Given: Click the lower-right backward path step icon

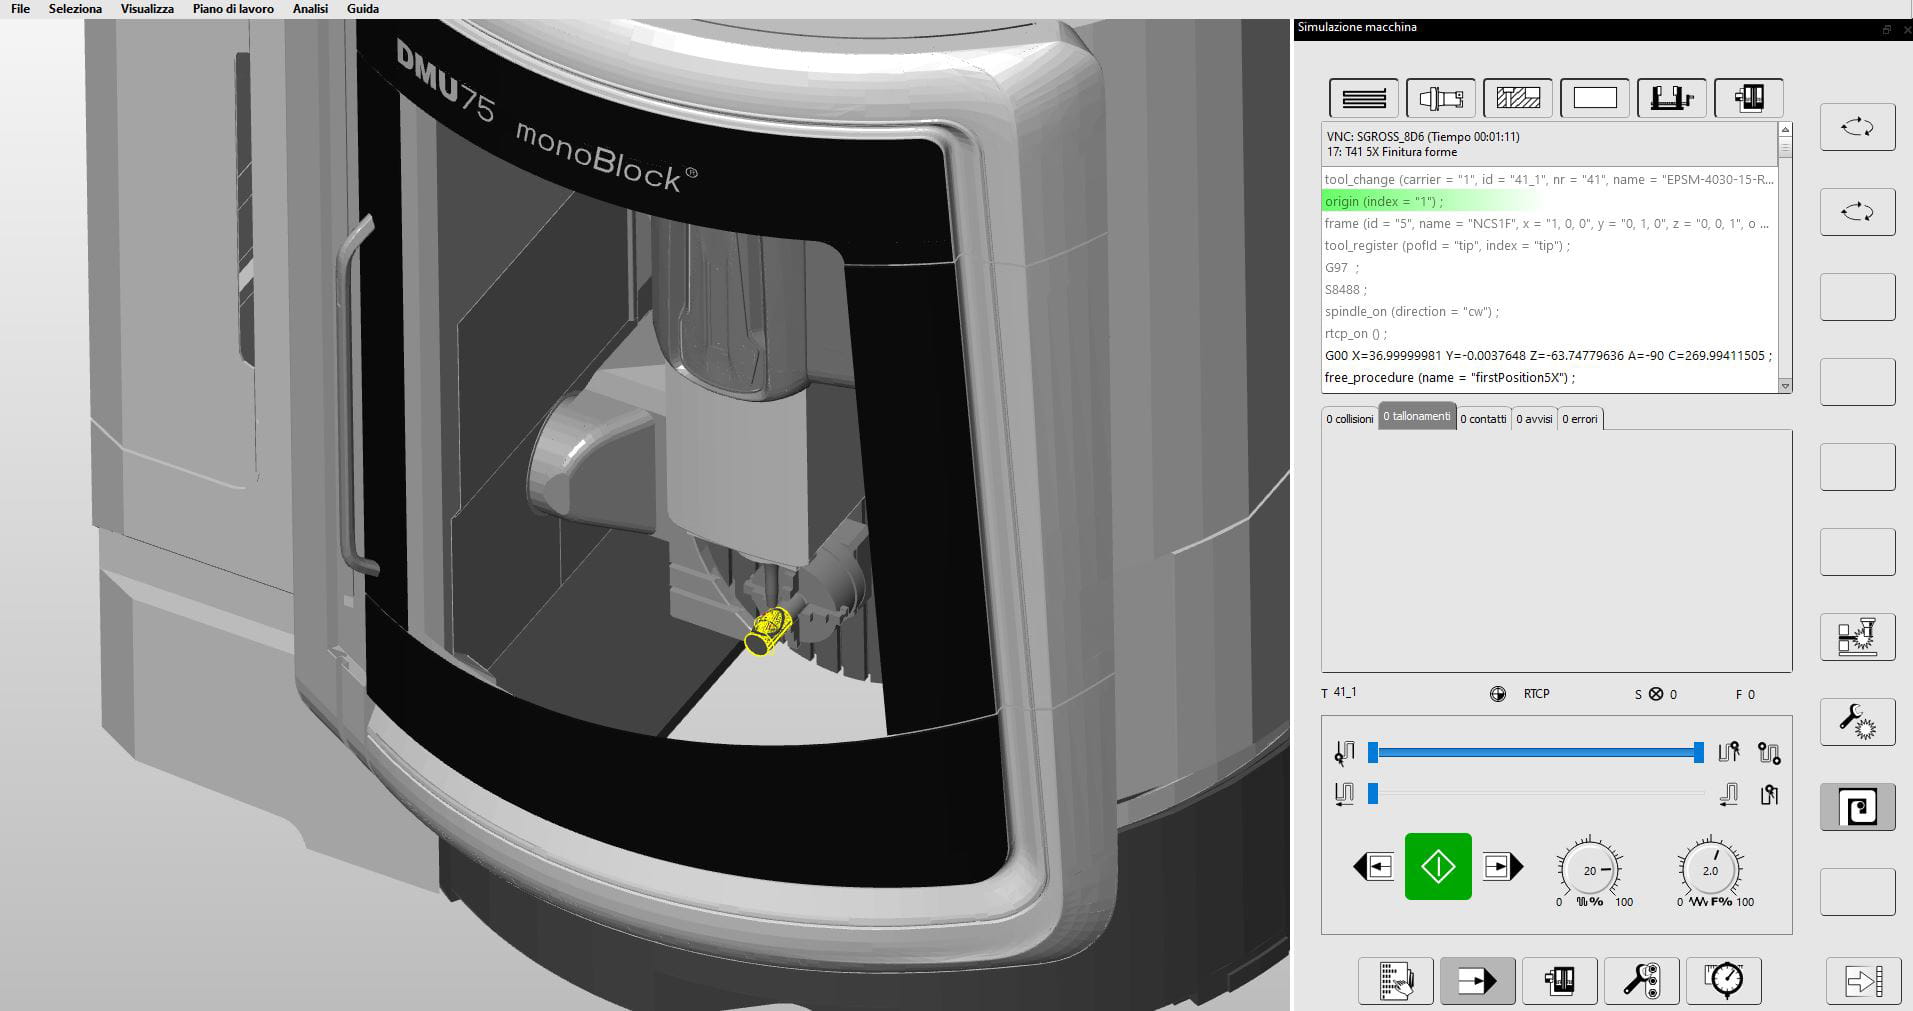Looking at the screenshot, I should point(1728,794).
